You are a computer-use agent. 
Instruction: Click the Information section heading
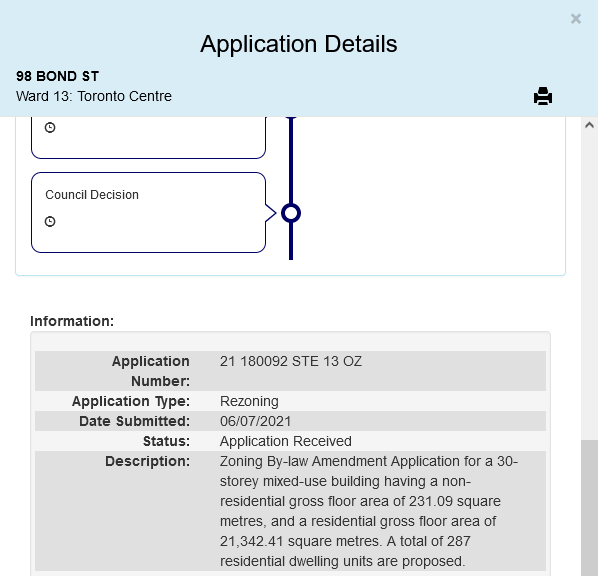[x=72, y=321]
